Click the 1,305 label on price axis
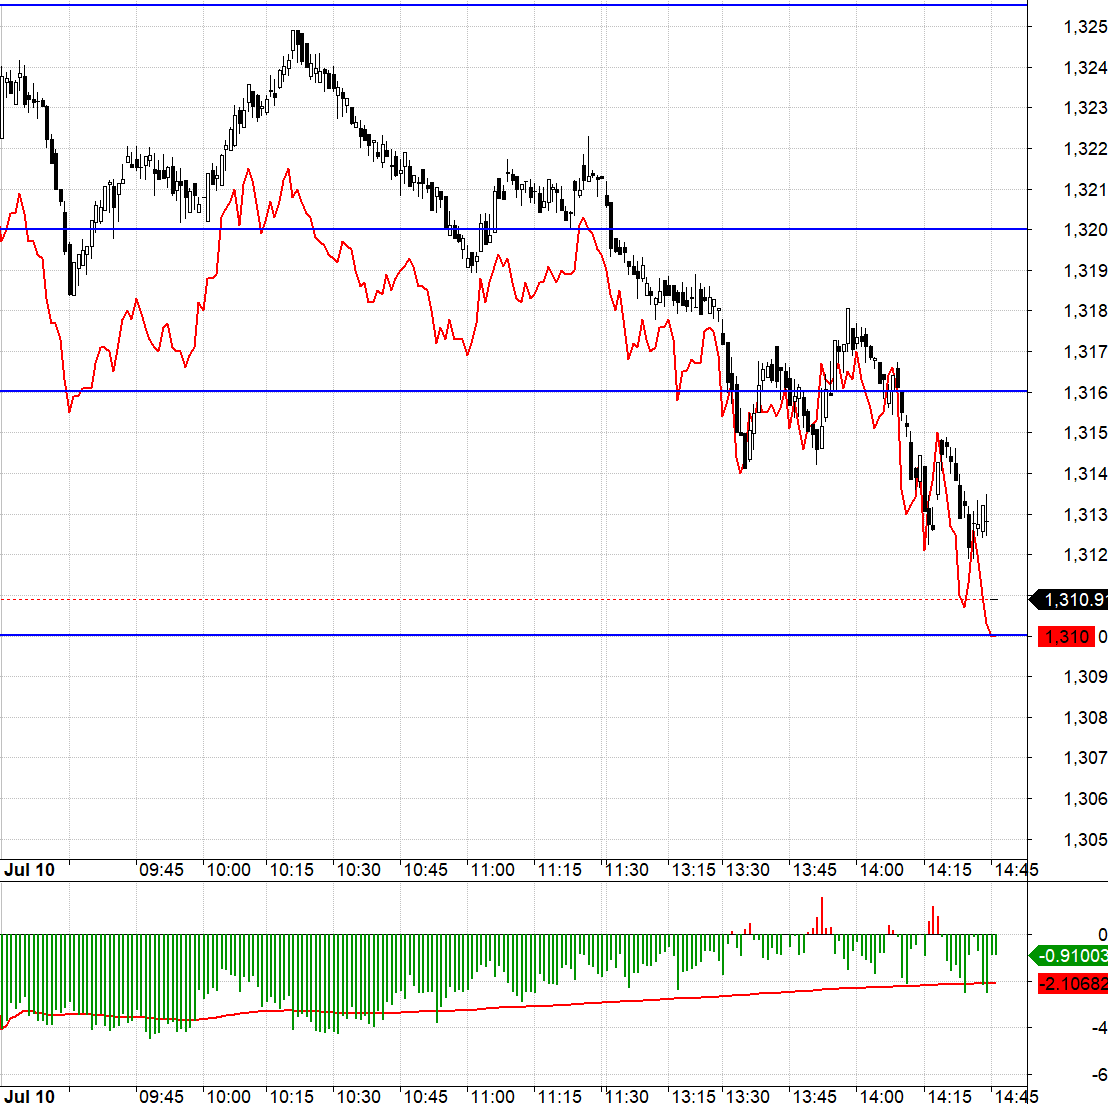The height and width of the screenshot is (1104, 1108). point(1085,840)
